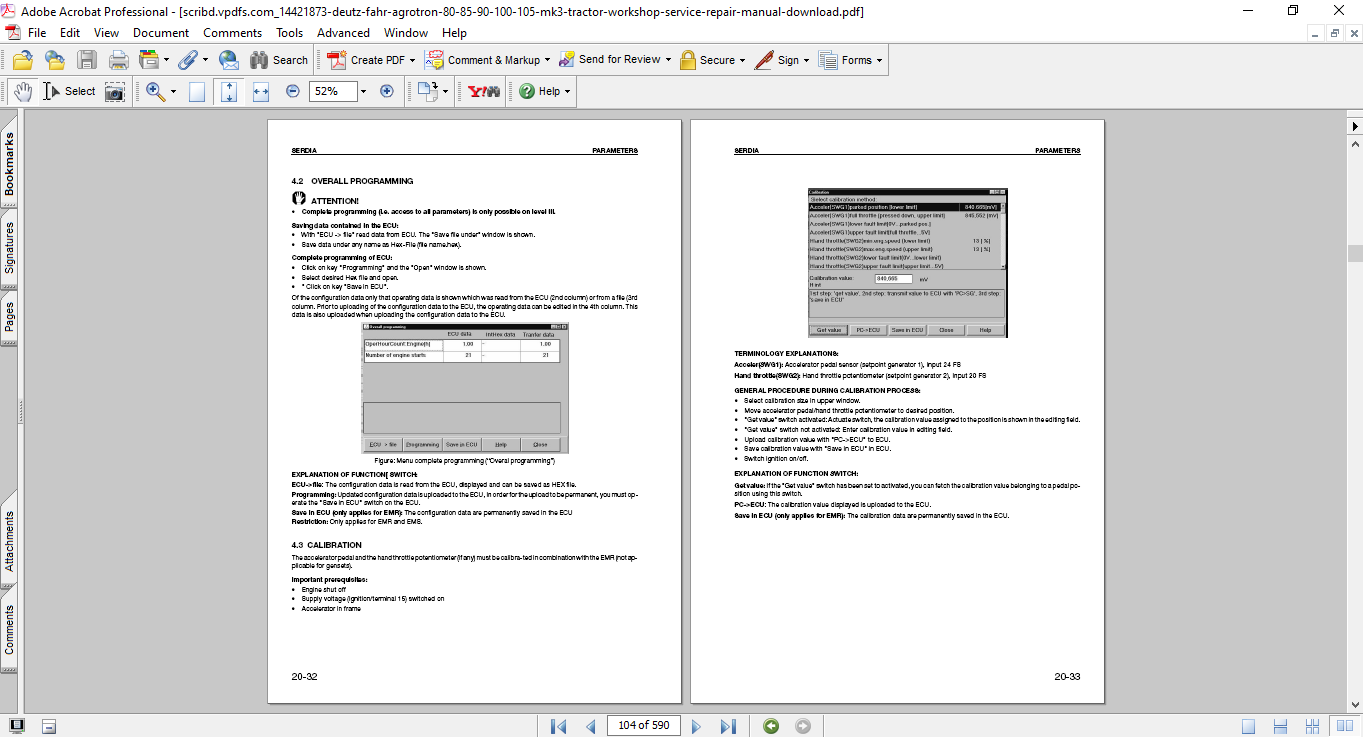The width and height of the screenshot is (1363, 737).
Task: Click the page number field
Action: click(642, 725)
